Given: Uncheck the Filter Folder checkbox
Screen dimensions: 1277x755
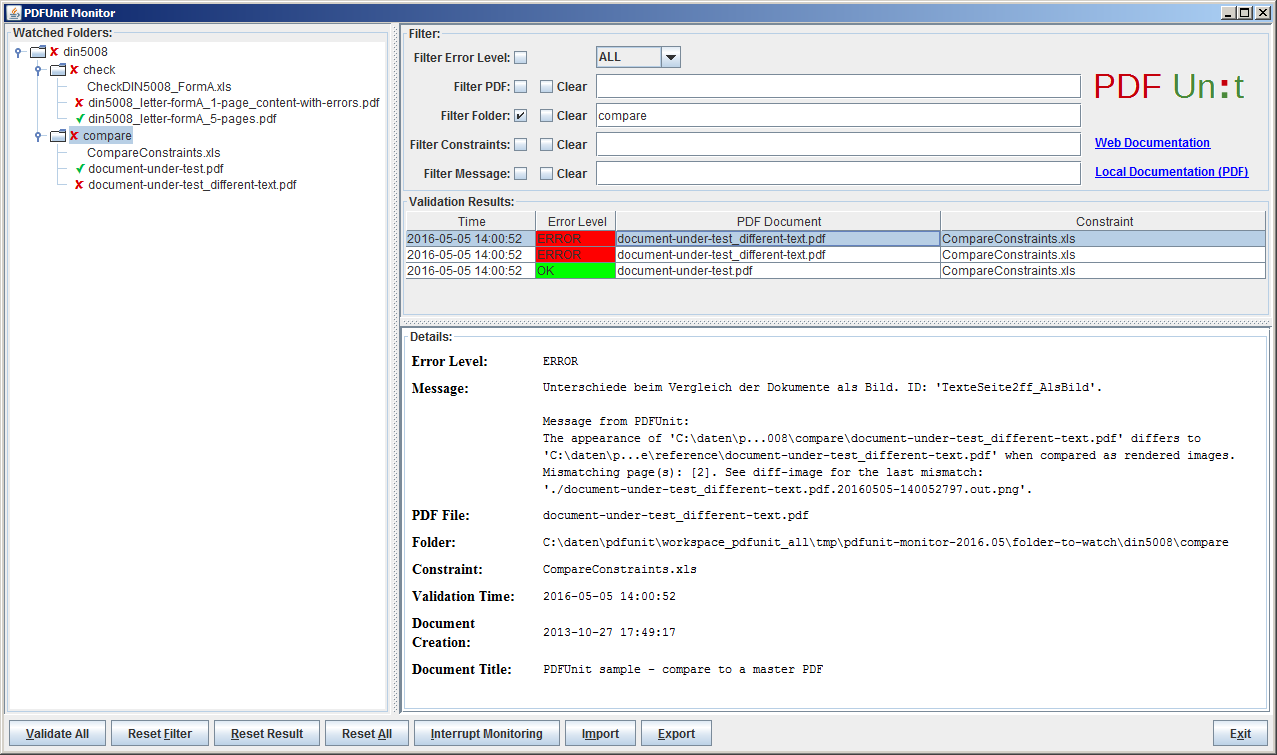Looking at the screenshot, I should tap(521, 116).
